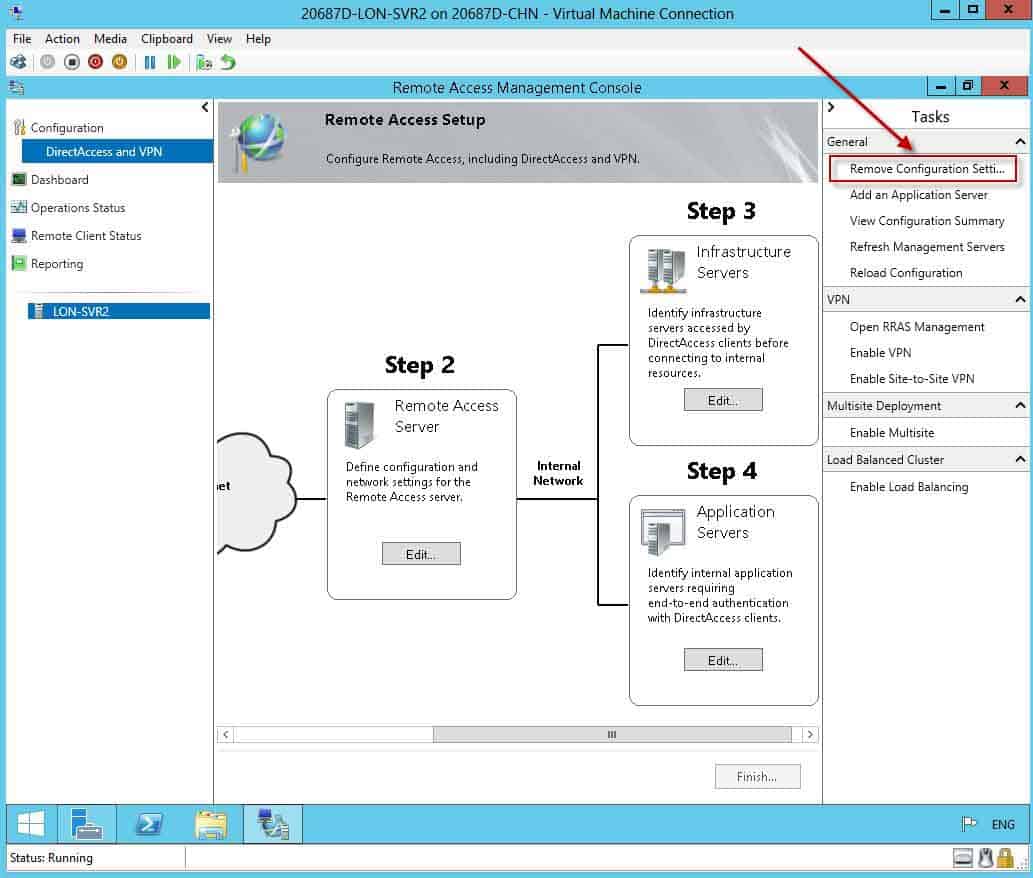Launch PowerShell from the taskbar
The height and width of the screenshot is (878, 1033).
click(x=148, y=824)
